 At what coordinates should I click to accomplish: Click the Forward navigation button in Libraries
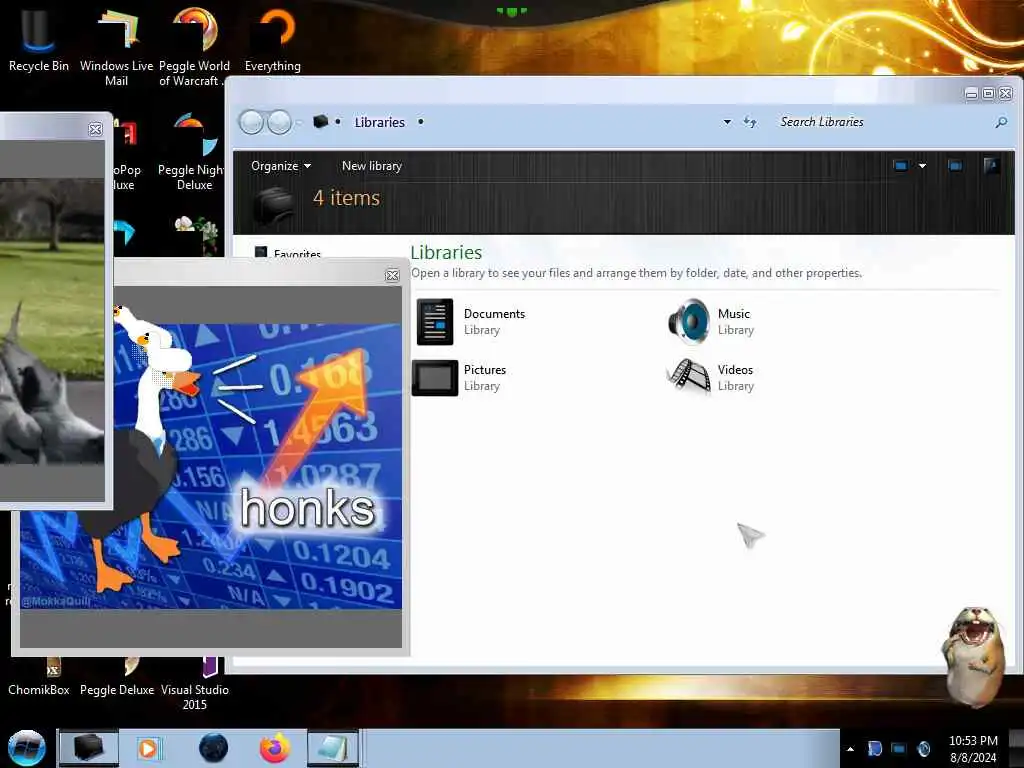tap(280, 122)
